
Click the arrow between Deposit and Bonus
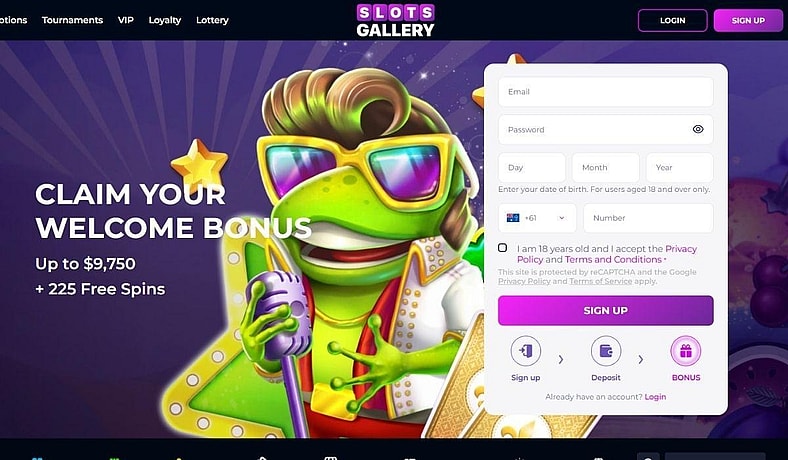641,359
